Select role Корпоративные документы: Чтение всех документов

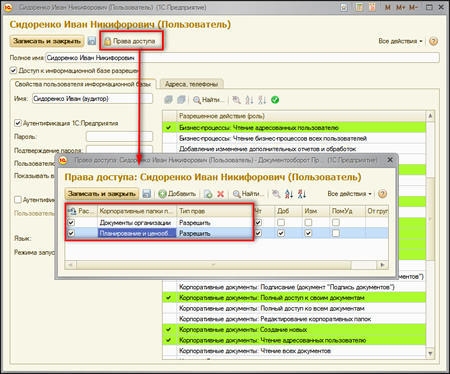click(x=294, y=351)
